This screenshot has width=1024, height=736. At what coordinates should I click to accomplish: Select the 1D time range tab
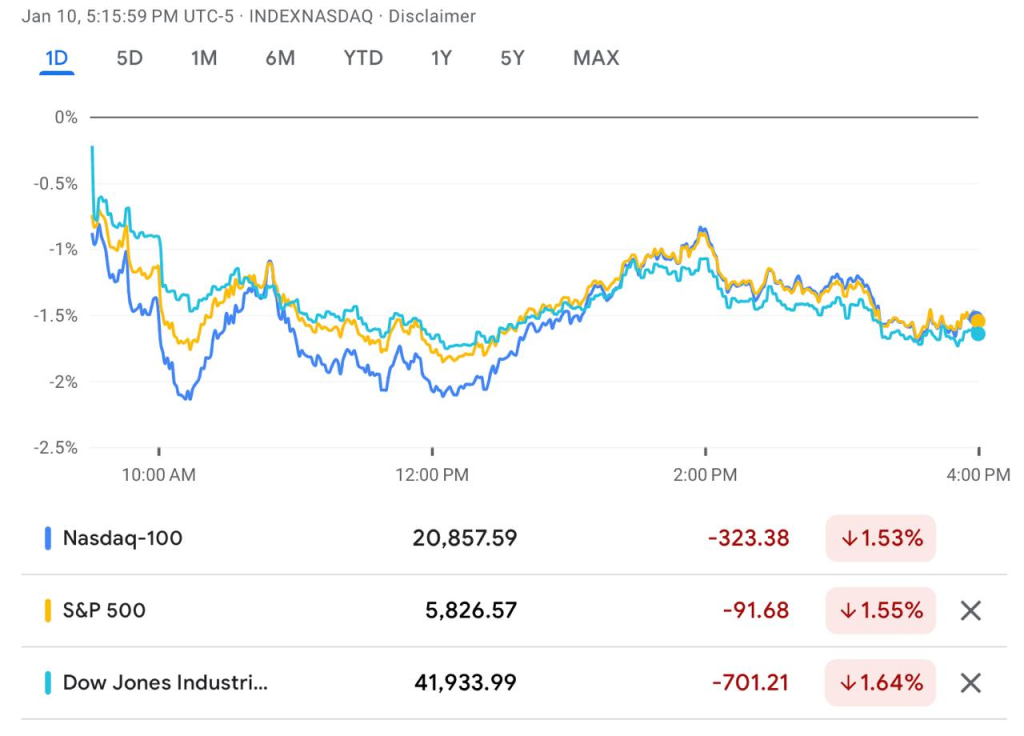point(56,58)
